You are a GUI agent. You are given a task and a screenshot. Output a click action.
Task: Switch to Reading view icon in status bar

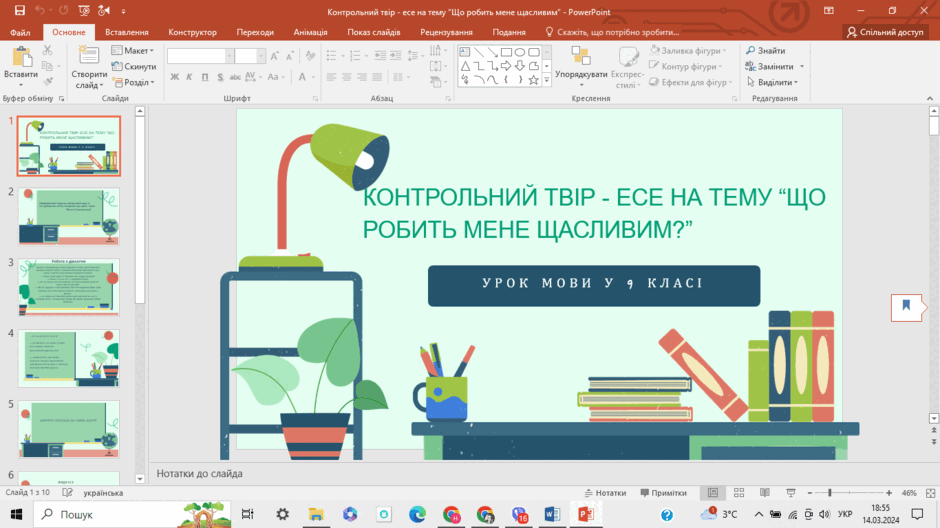[x=764, y=493]
